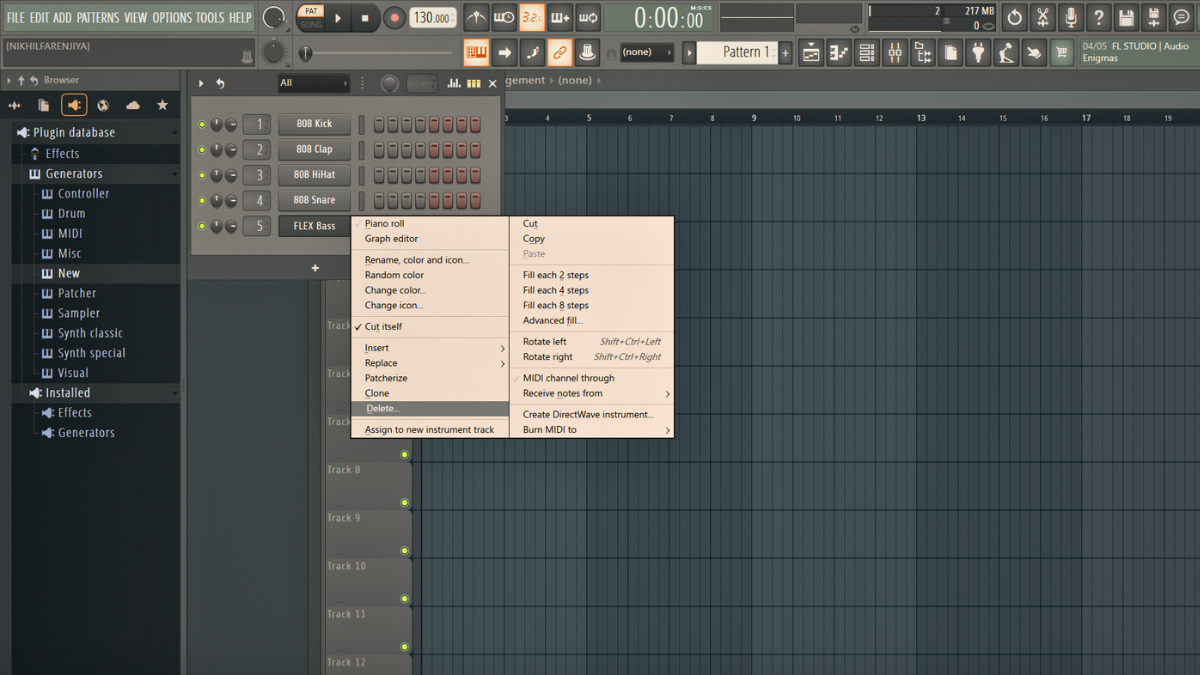
Task: Click the red Record button
Action: 394,17
